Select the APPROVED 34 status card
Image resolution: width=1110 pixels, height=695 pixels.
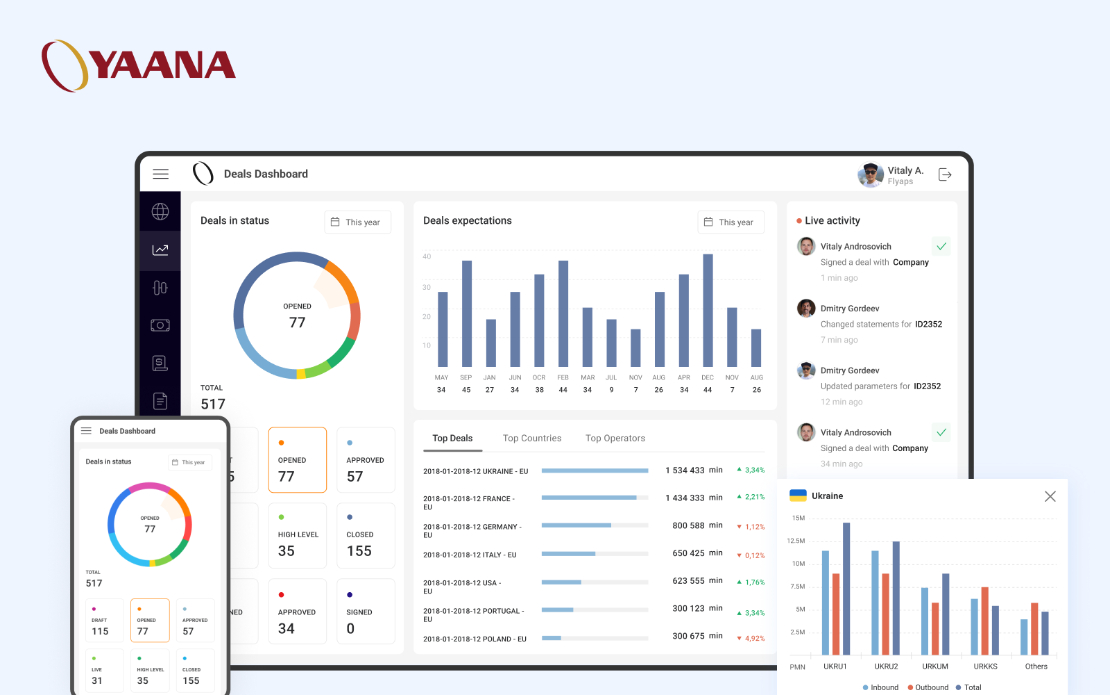click(297, 611)
